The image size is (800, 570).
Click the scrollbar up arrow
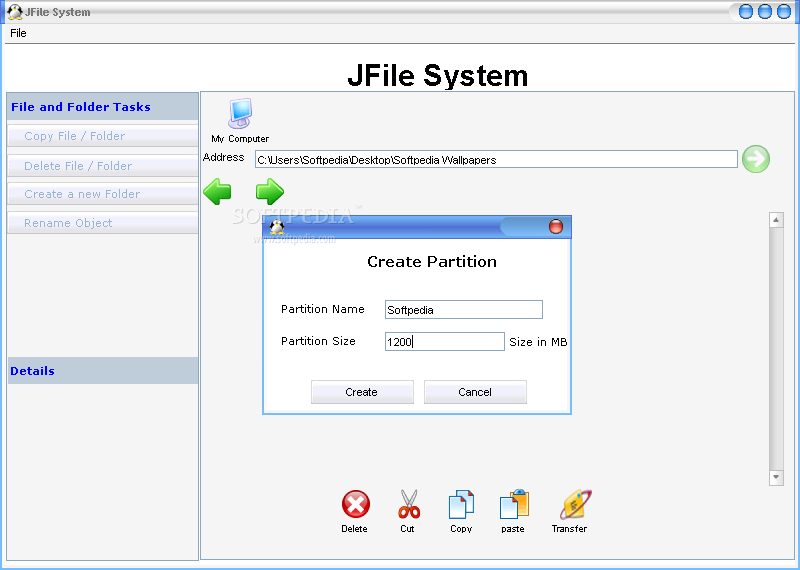pyautogui.click(x=776, y=220)
